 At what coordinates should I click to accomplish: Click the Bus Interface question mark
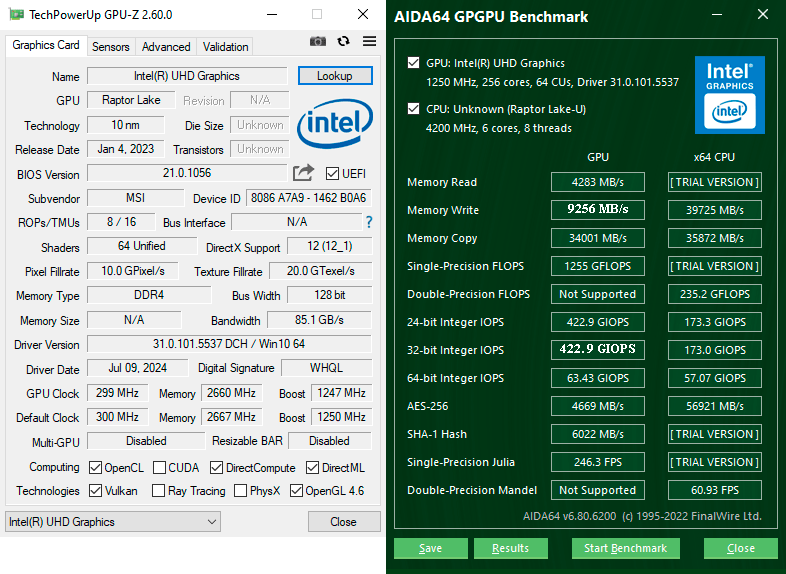pos(369,222)
